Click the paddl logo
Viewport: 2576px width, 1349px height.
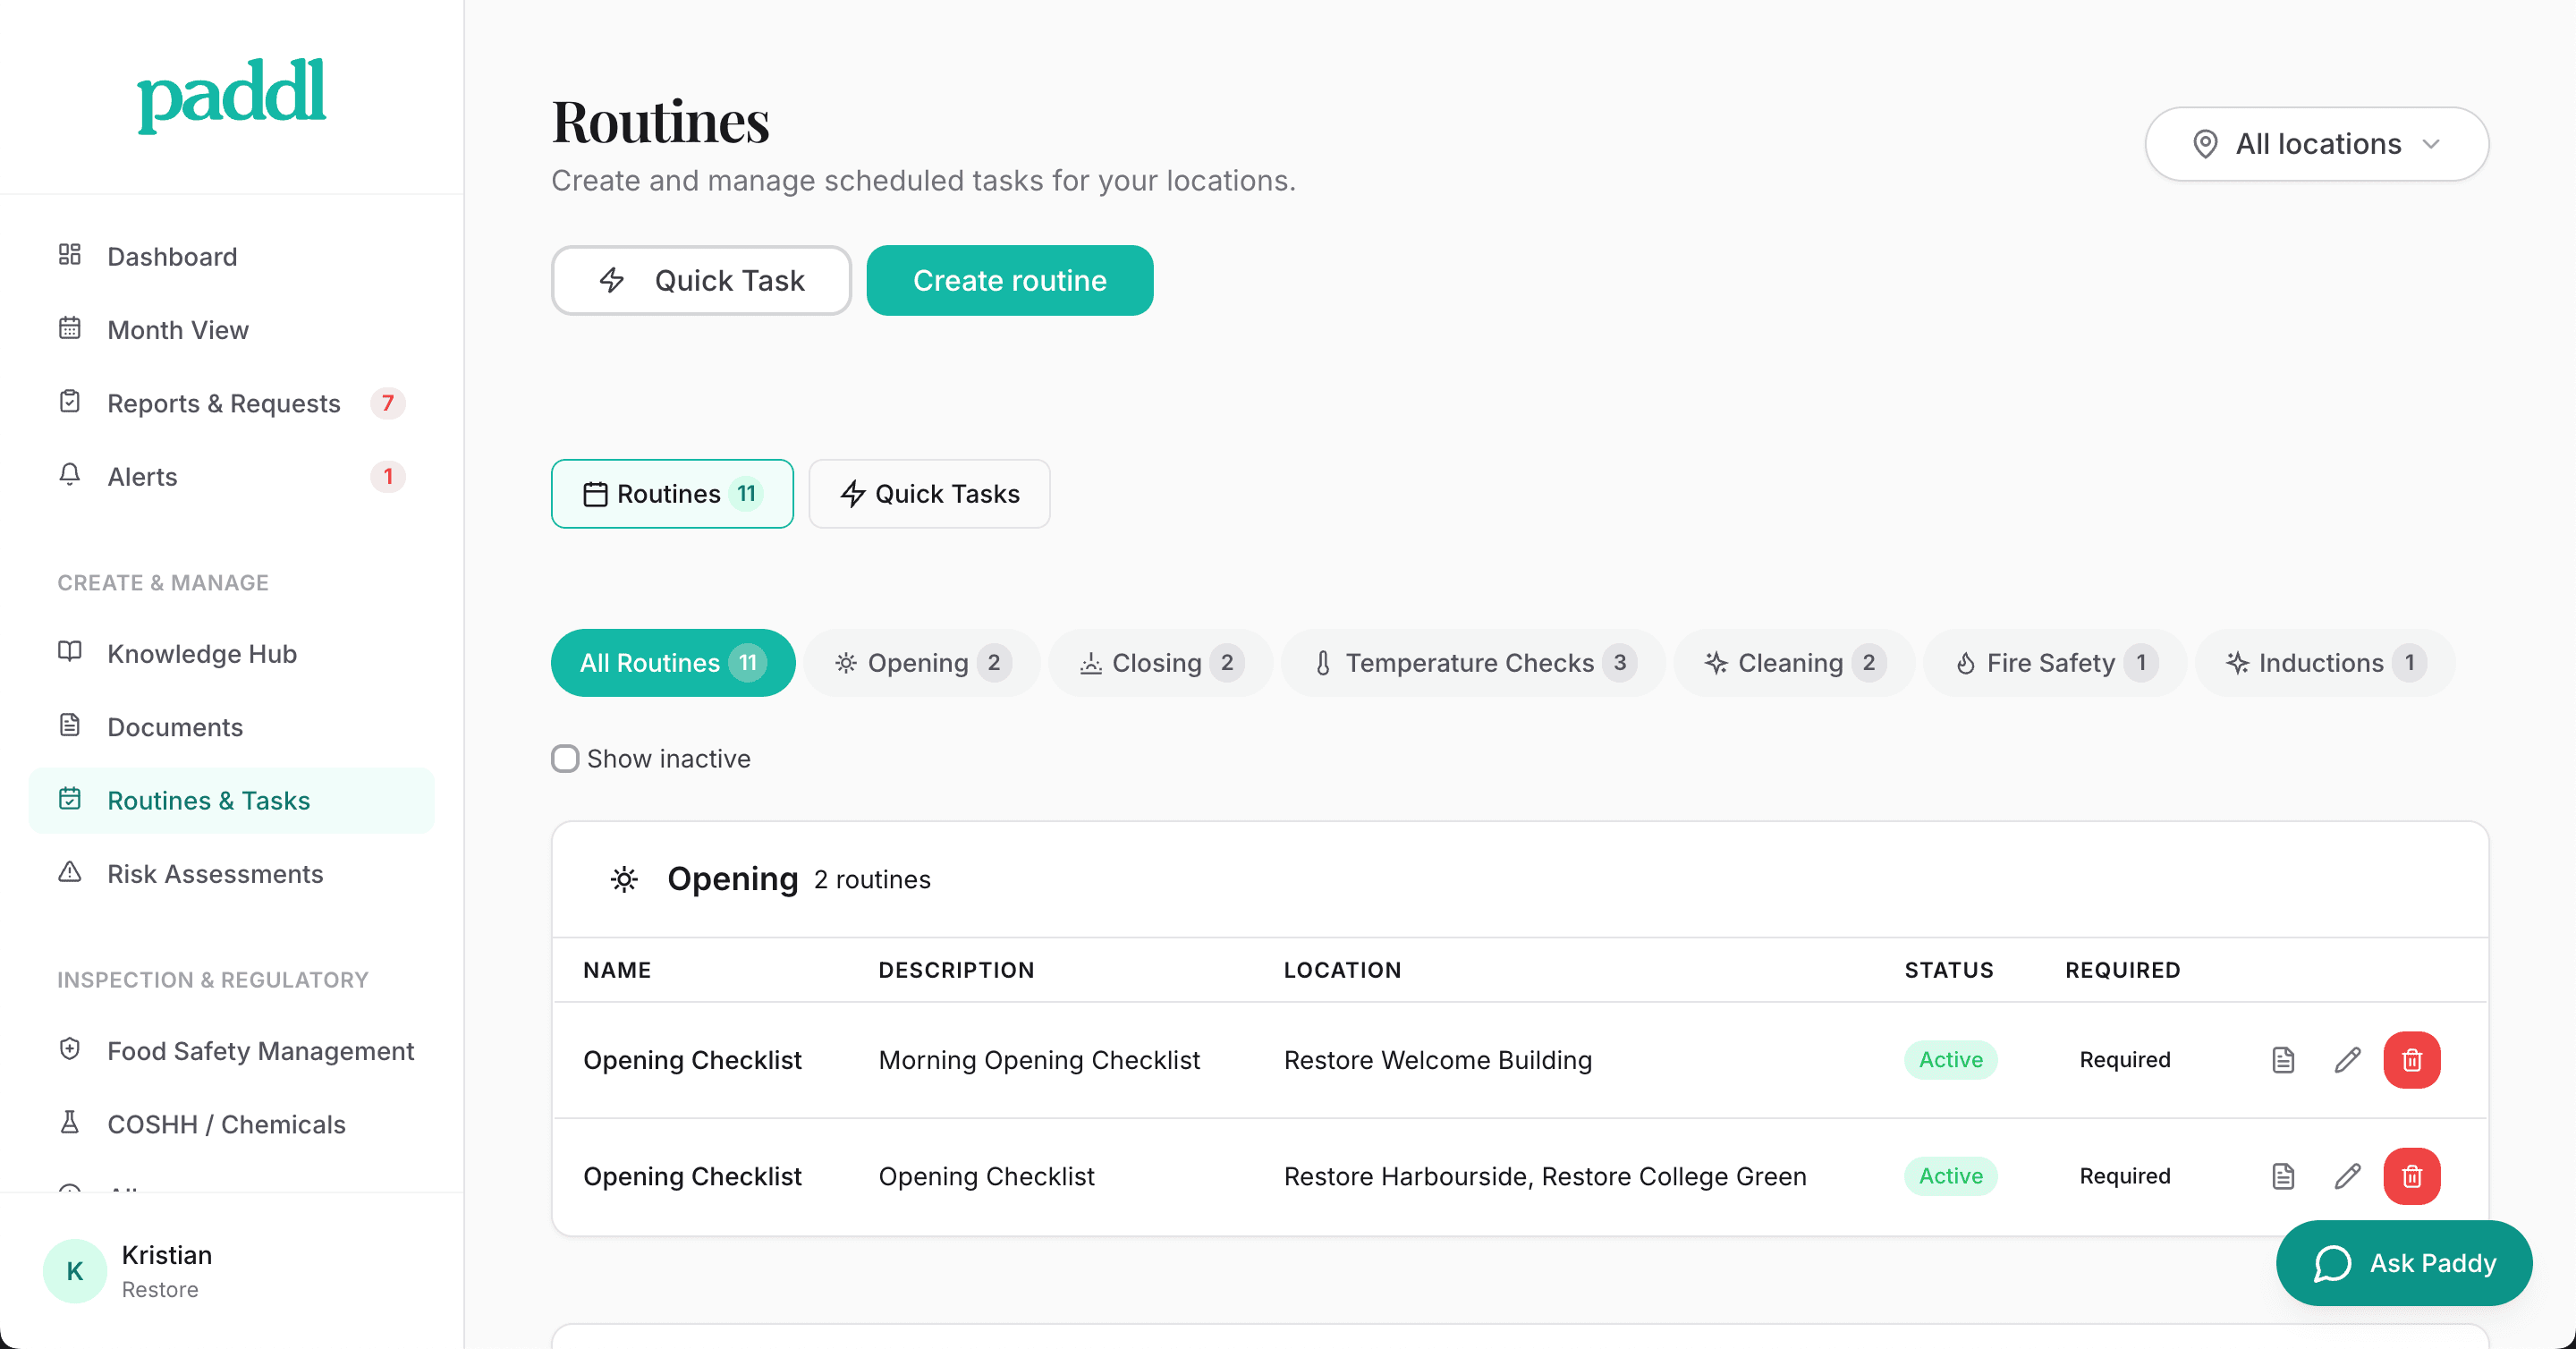[x=231, y=93]
